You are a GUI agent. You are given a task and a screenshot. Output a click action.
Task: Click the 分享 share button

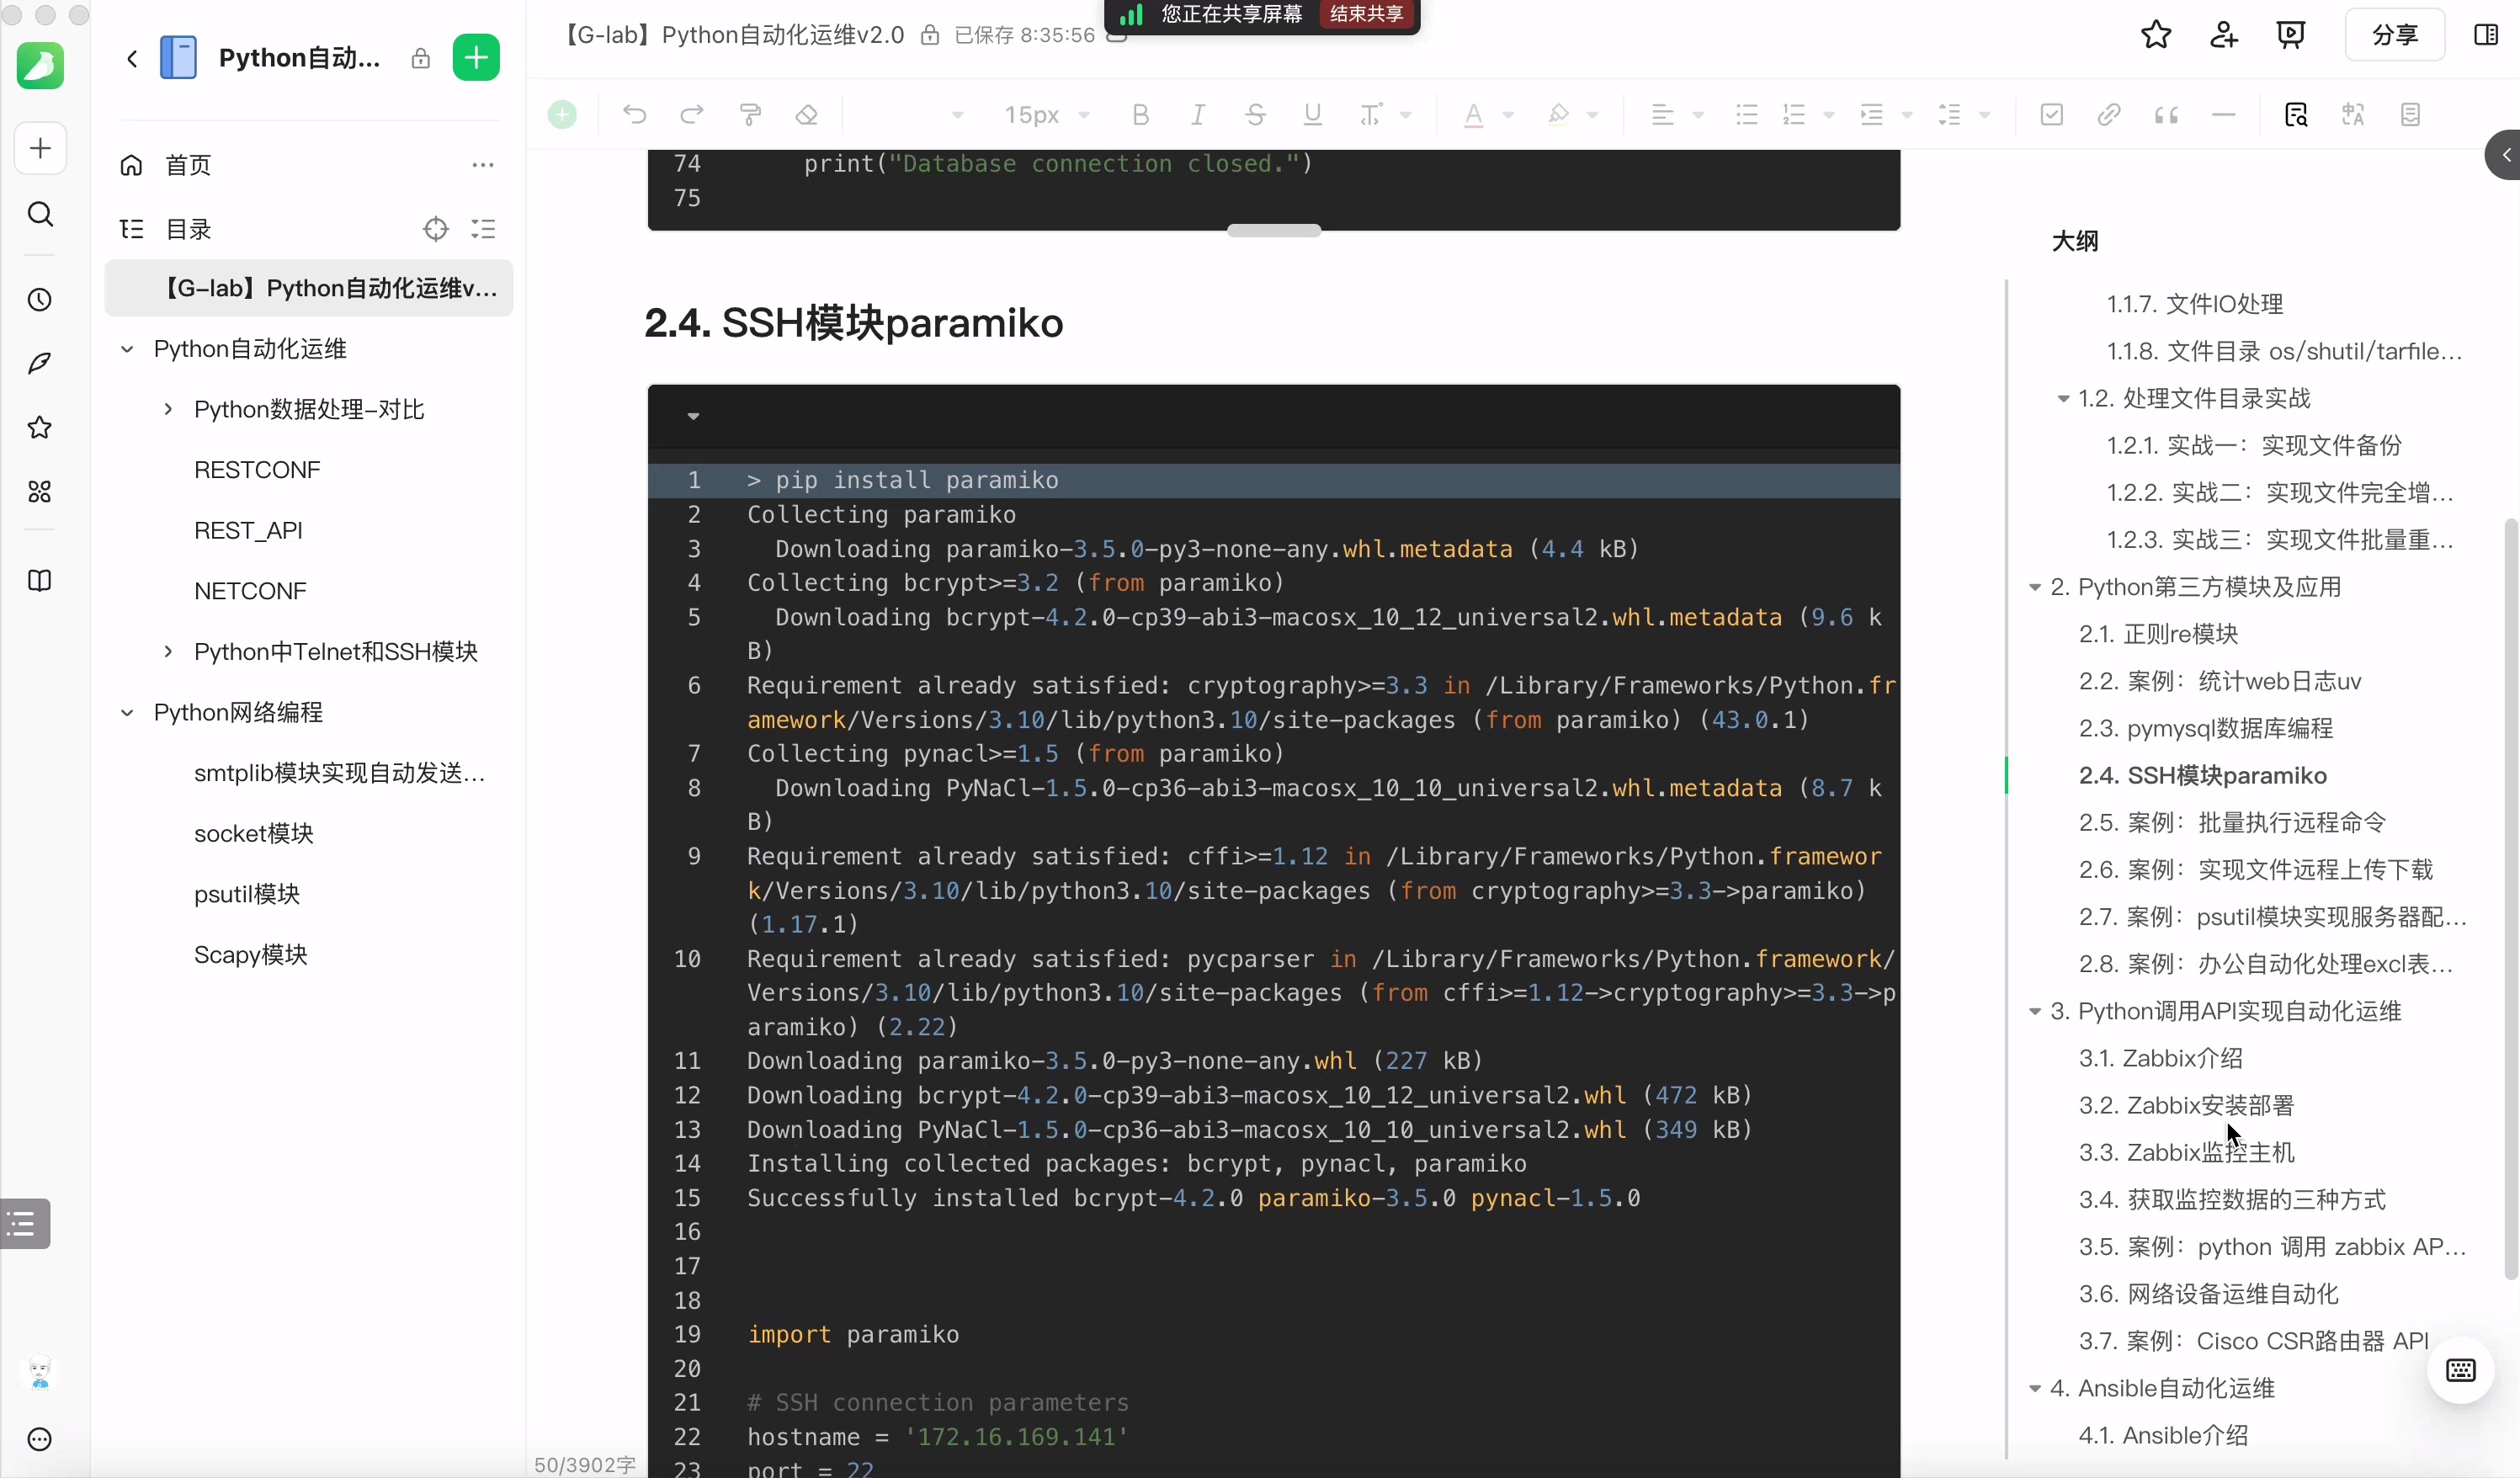coord(2395,35)
